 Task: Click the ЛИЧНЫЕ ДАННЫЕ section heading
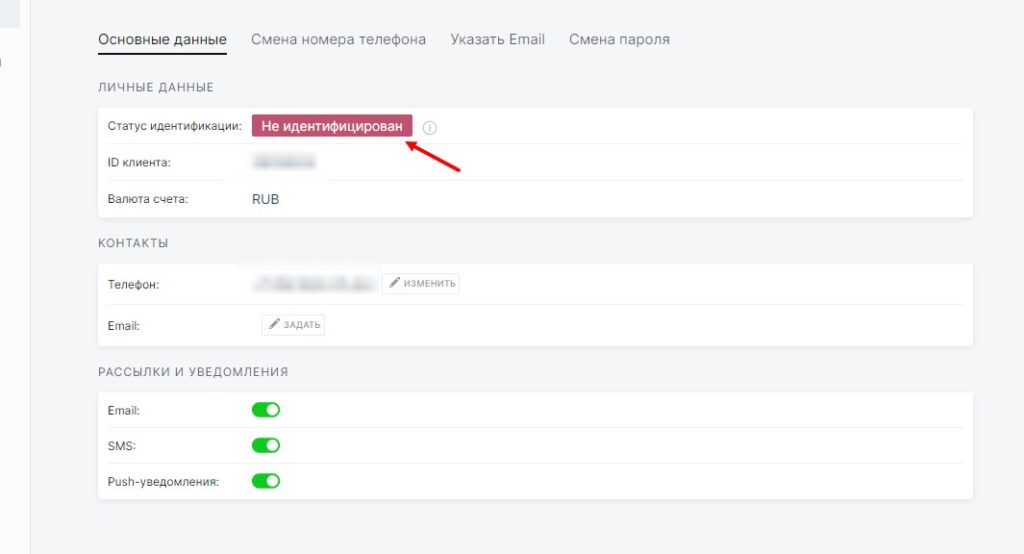tap(155, 87)
